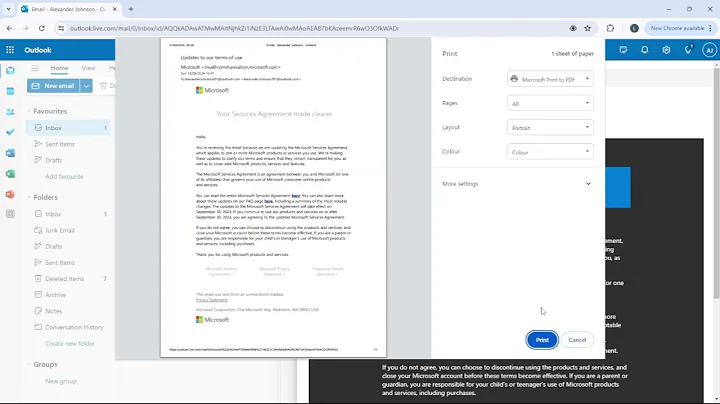Switch to the View ribbon tab
This screenshot has height=404, width=720.
click(x=88, y=68)
